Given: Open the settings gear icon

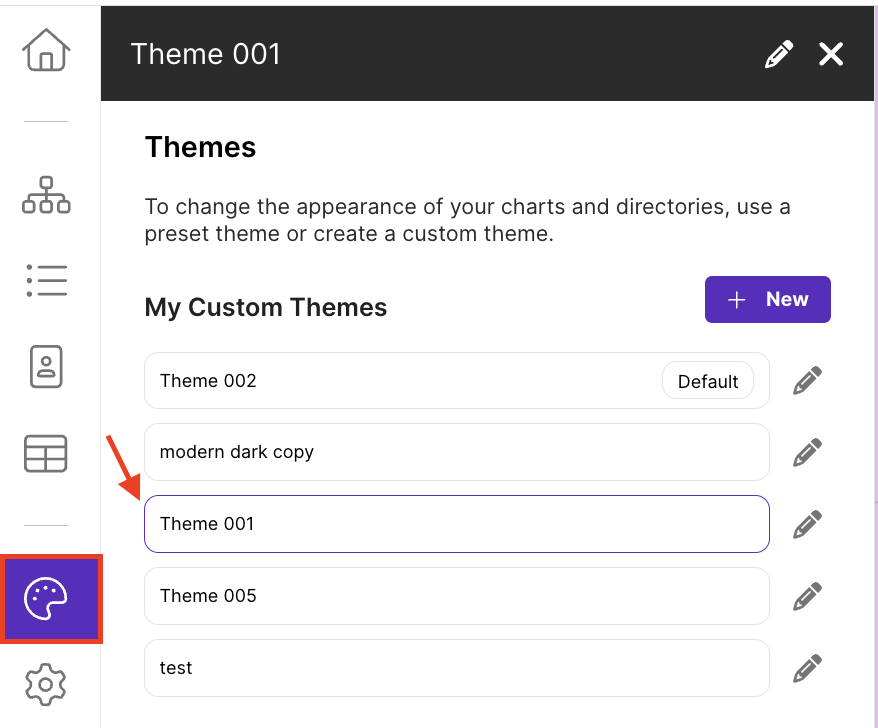Looking at the screenshot, I should click(46, 684).
